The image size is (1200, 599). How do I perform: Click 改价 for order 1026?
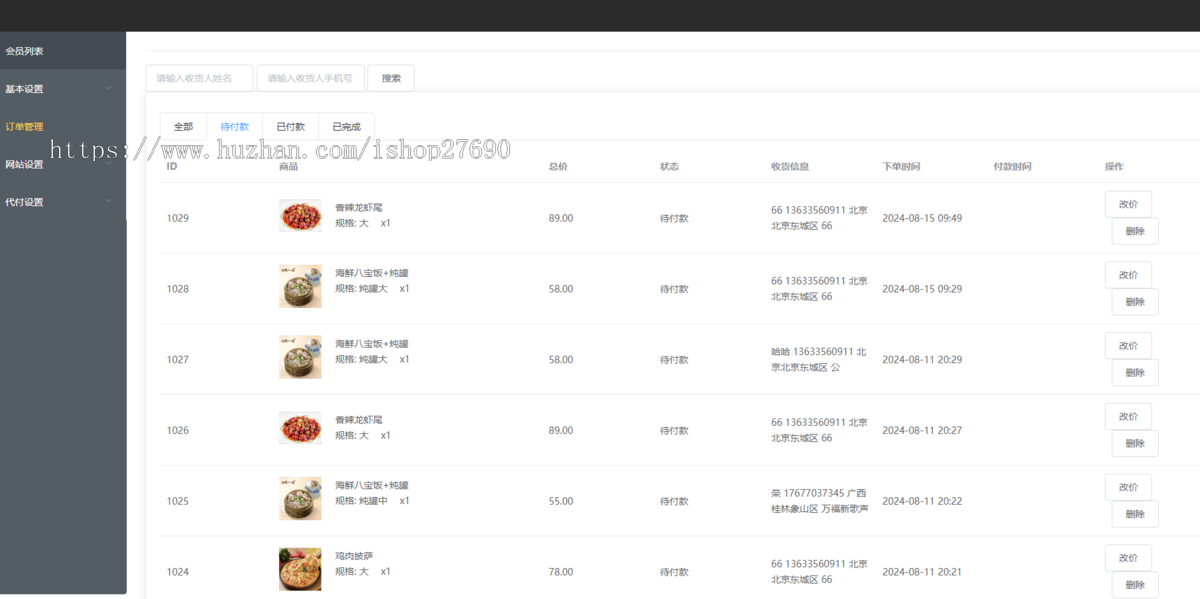click(x=1128, y=417)
